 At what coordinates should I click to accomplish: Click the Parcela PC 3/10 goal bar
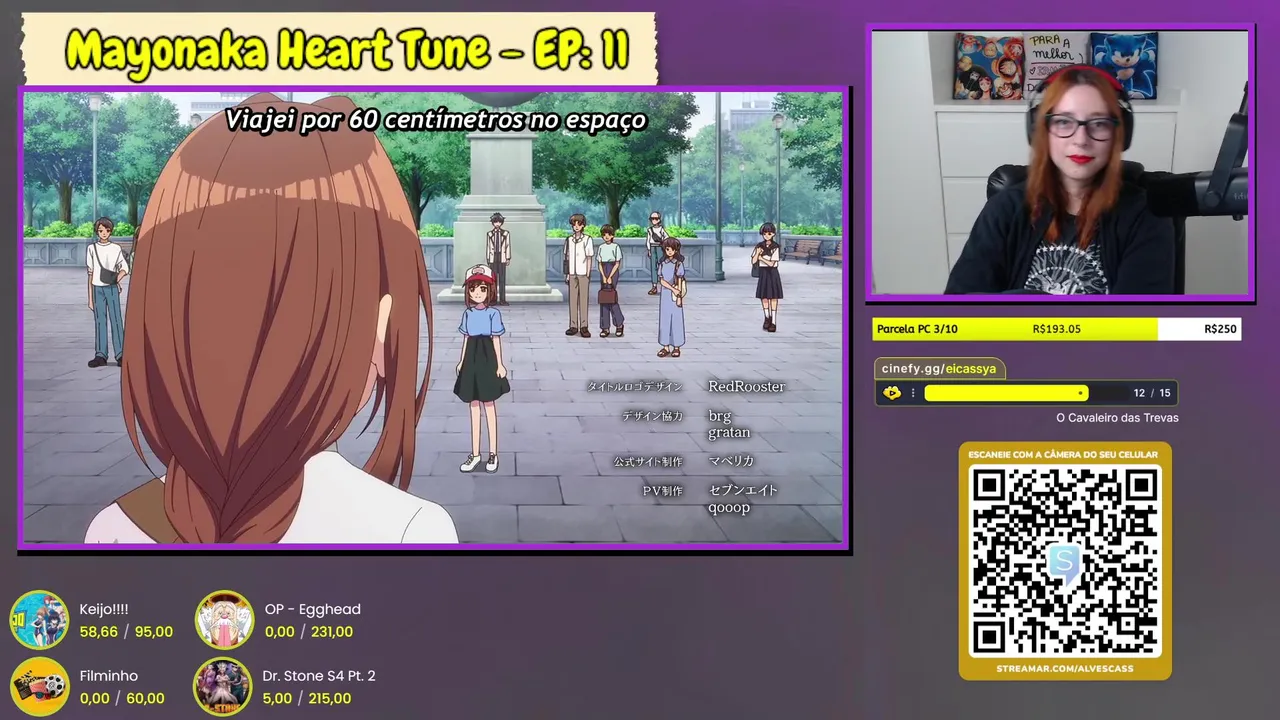1058,329
